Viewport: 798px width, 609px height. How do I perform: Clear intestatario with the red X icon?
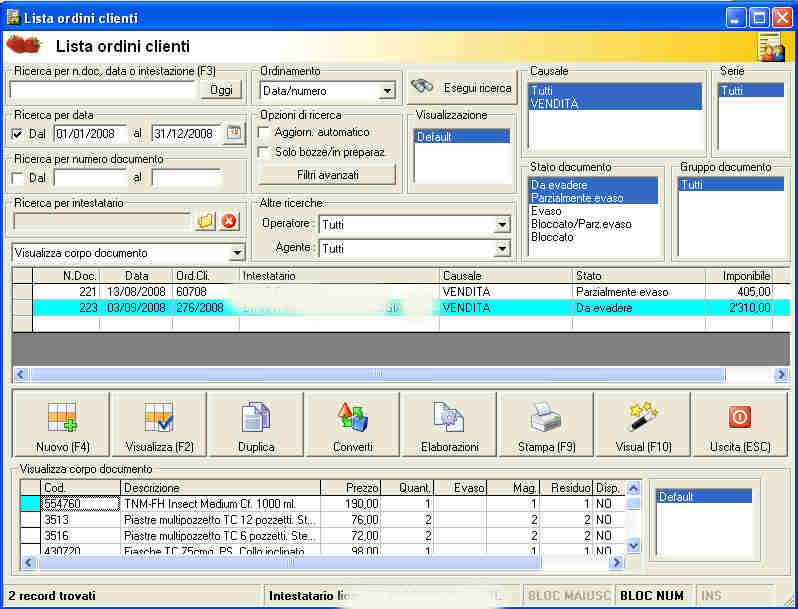point(229,222)
